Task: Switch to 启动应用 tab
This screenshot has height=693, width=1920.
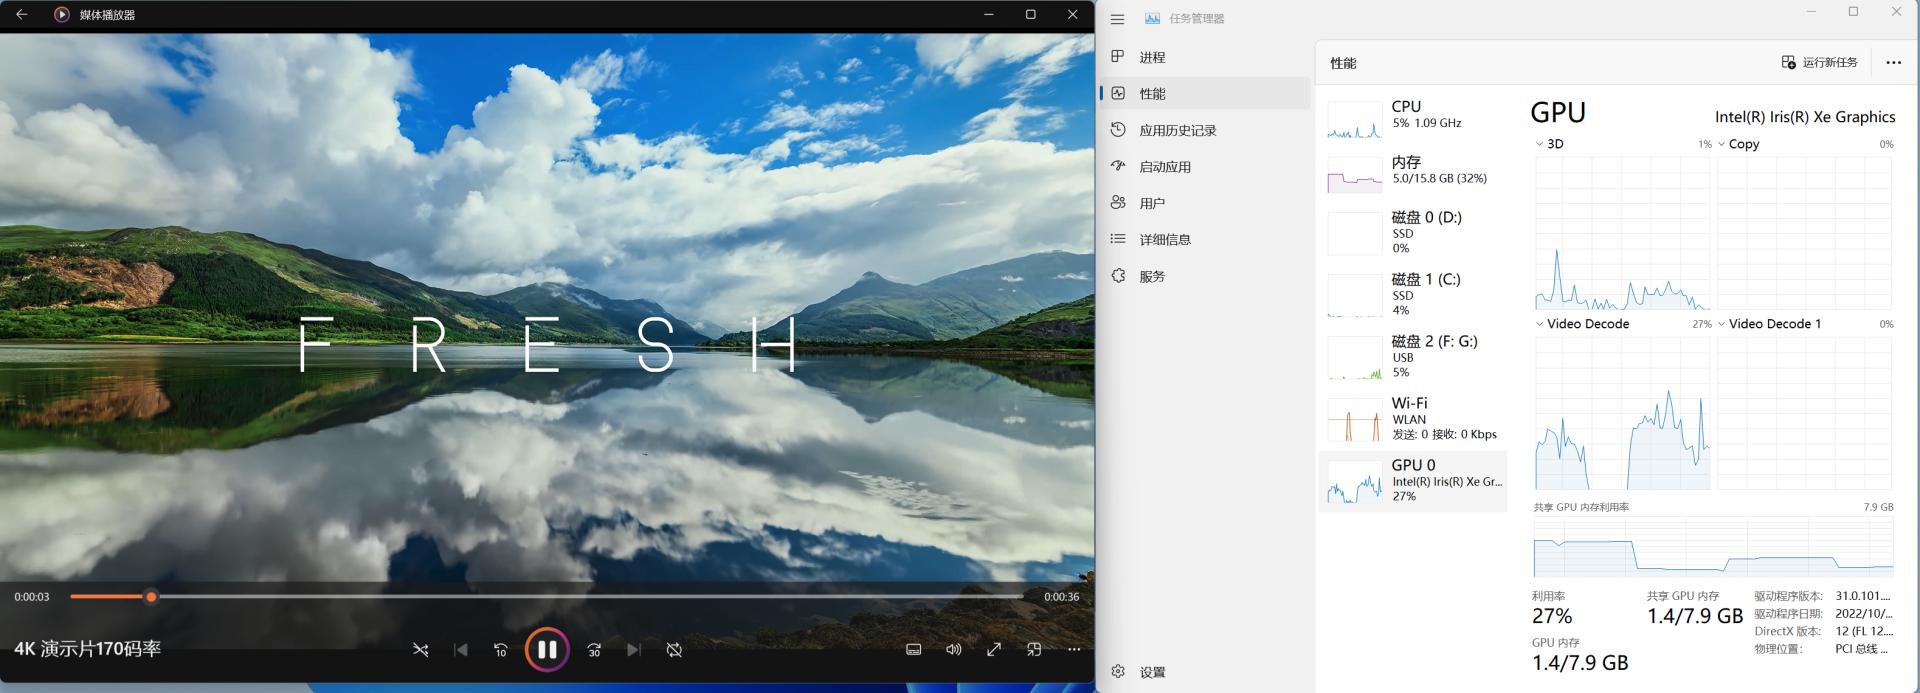Action: pos(1164,167)
